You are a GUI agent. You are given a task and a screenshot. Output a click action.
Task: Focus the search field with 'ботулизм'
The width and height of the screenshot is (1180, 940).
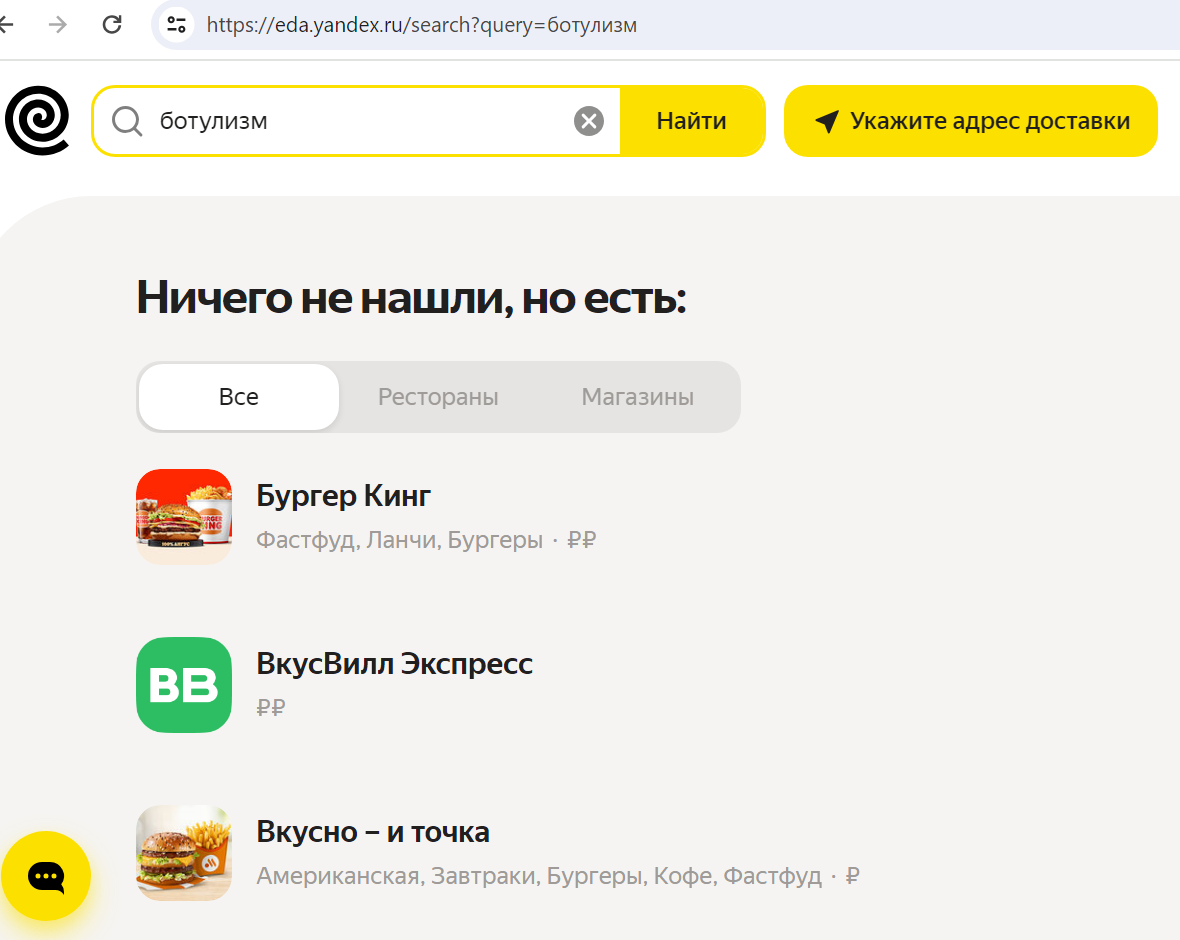[x=355, y=121]
